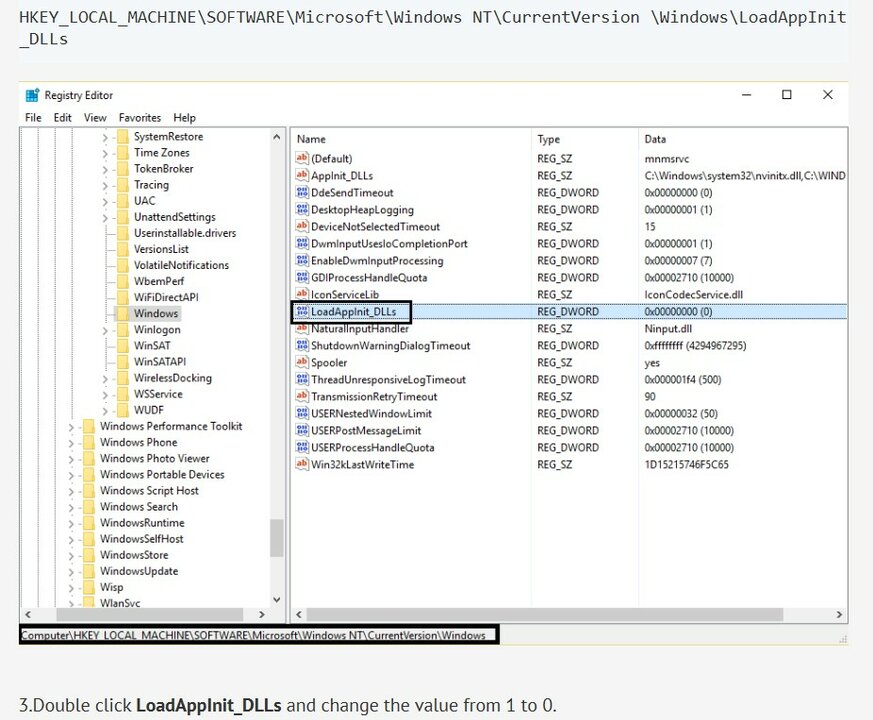Expand the TokenBroker key

point(105,169)
